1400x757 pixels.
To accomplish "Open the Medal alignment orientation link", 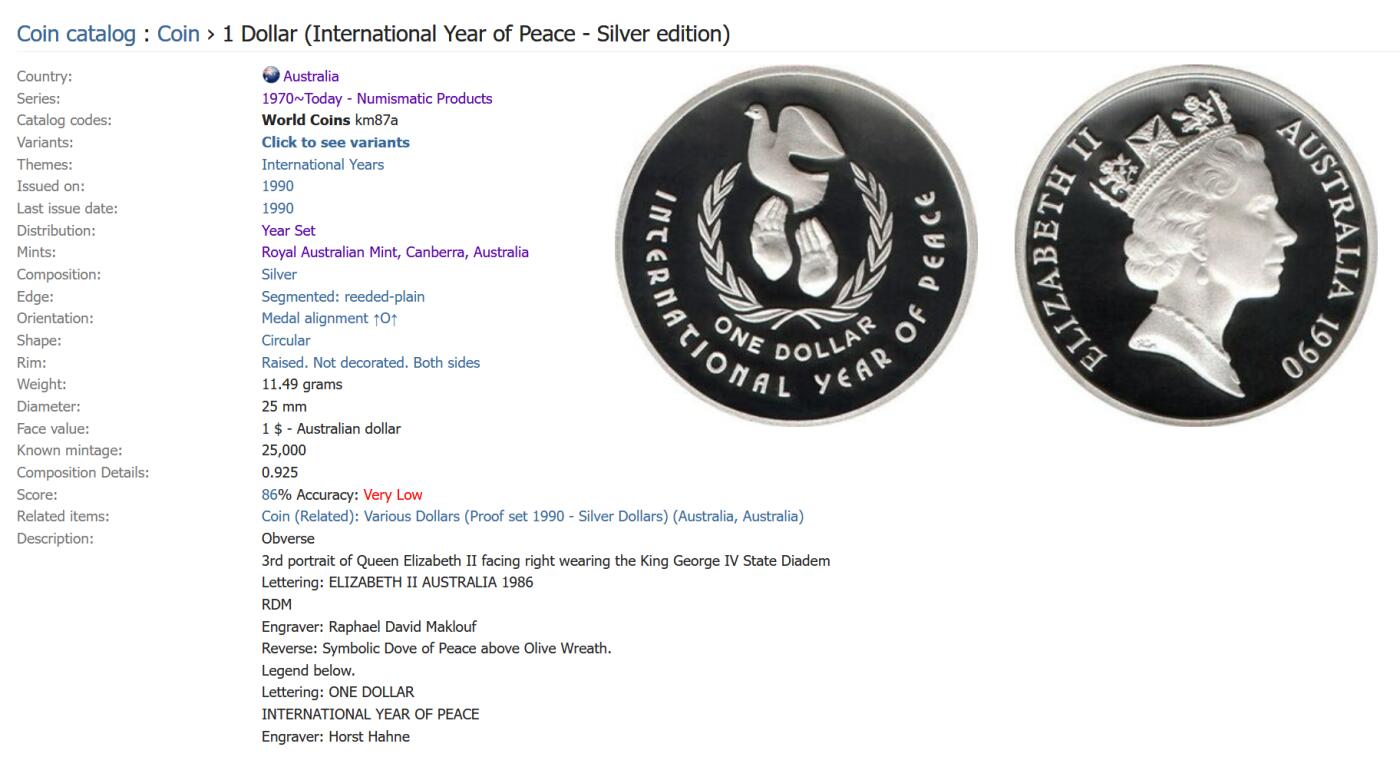I will [x=330, y=318].
